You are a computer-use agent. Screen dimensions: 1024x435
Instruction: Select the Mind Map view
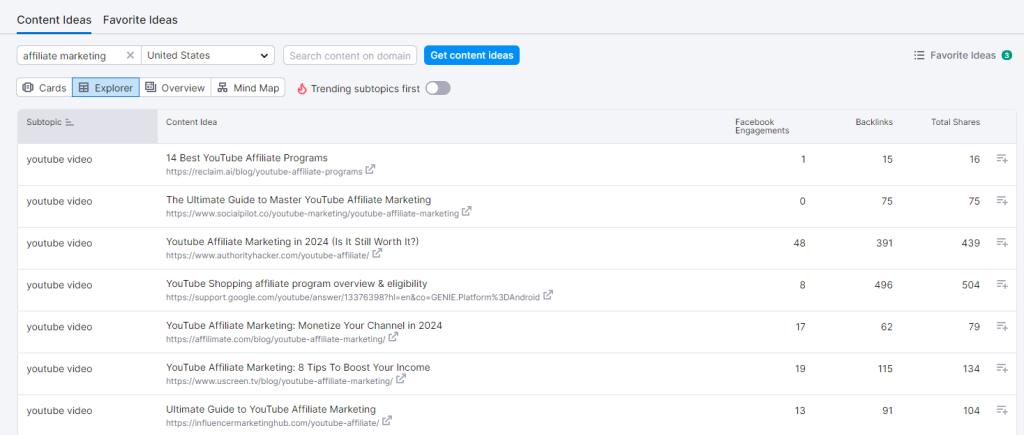(x=248, y=88)
